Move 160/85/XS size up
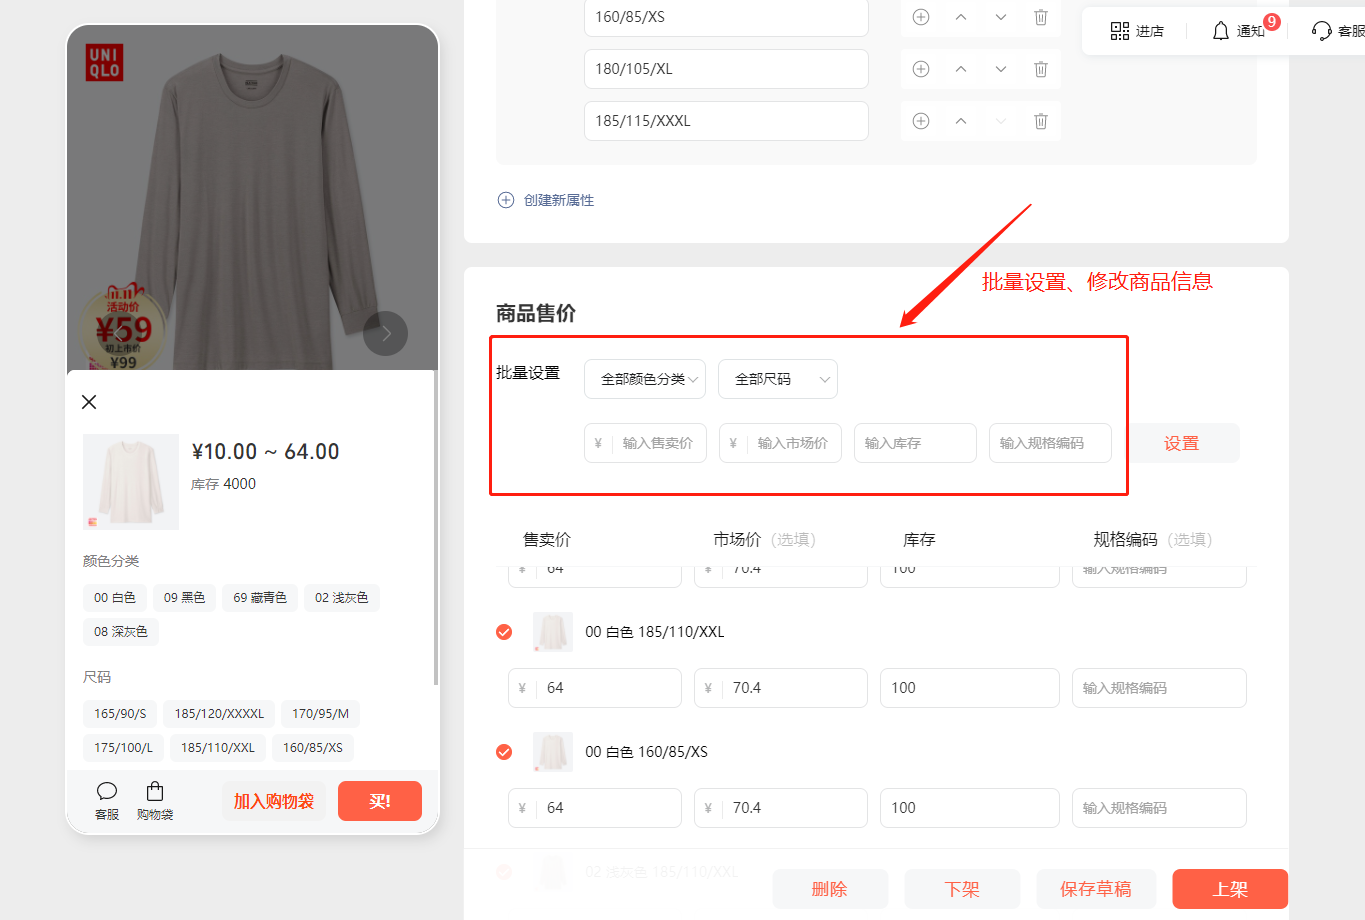Viewport: 1365px width, 920px height. [x=961, y=17]
